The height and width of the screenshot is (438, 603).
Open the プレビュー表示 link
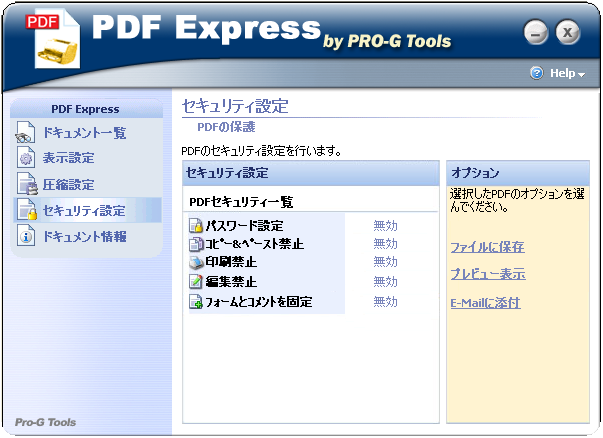click(488, 274)
